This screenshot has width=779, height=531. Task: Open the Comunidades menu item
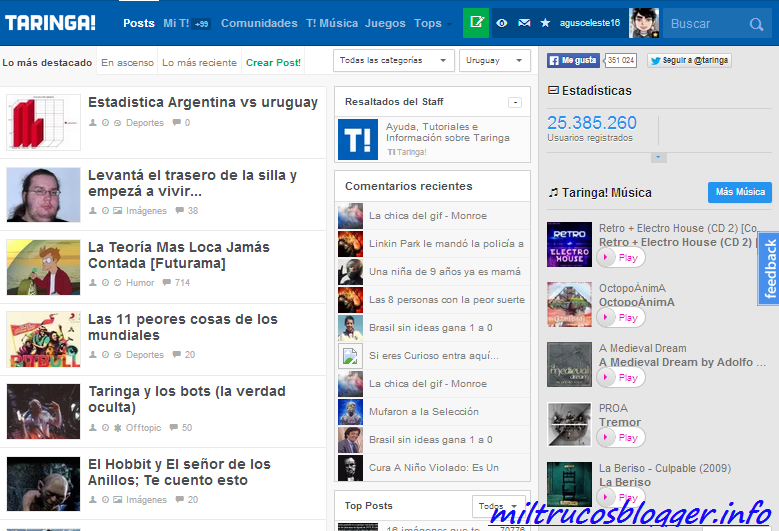coord(259,23)
